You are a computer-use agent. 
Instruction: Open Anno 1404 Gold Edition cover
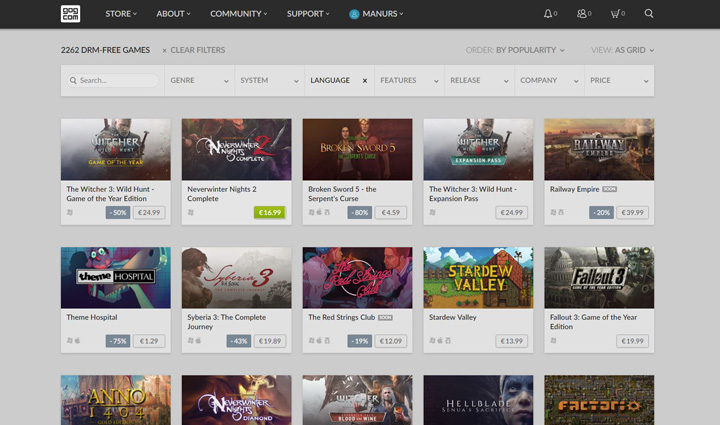pyautogui.click(x=116, y=400)
